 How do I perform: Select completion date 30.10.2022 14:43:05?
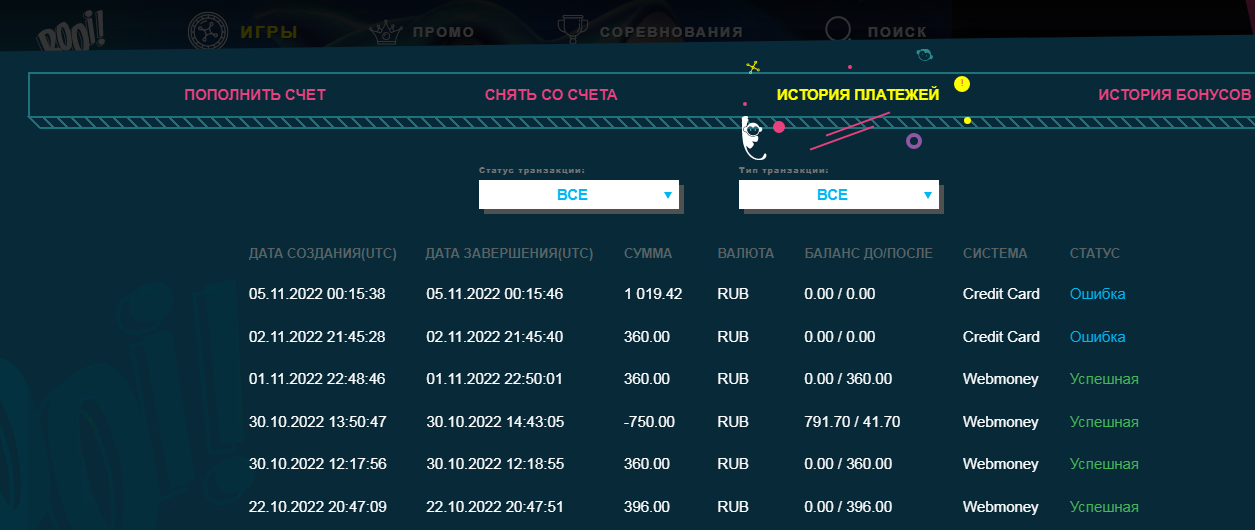point(494,422)
